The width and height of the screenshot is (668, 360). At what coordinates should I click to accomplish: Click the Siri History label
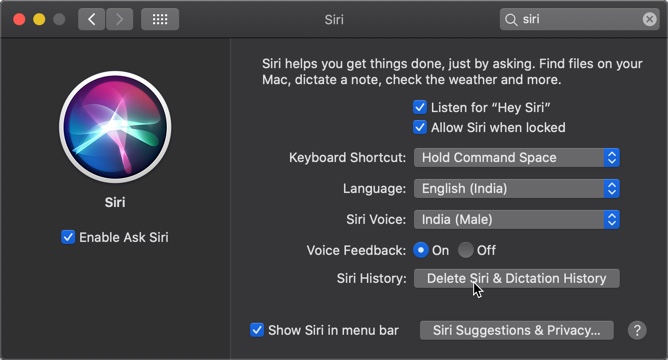coord(371,278)
